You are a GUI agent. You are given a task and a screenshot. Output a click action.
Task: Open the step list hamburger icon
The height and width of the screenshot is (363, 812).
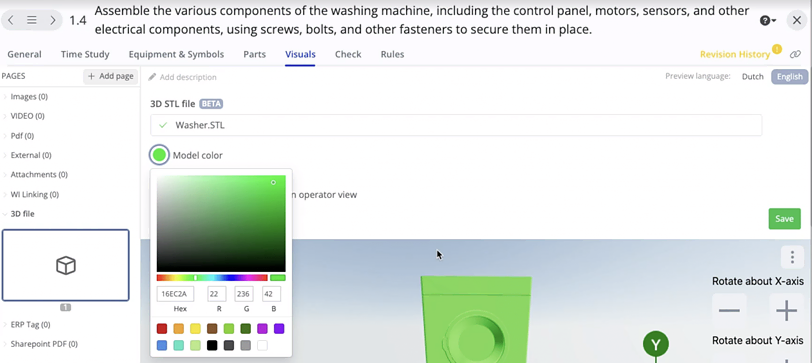tap(32, 20)
